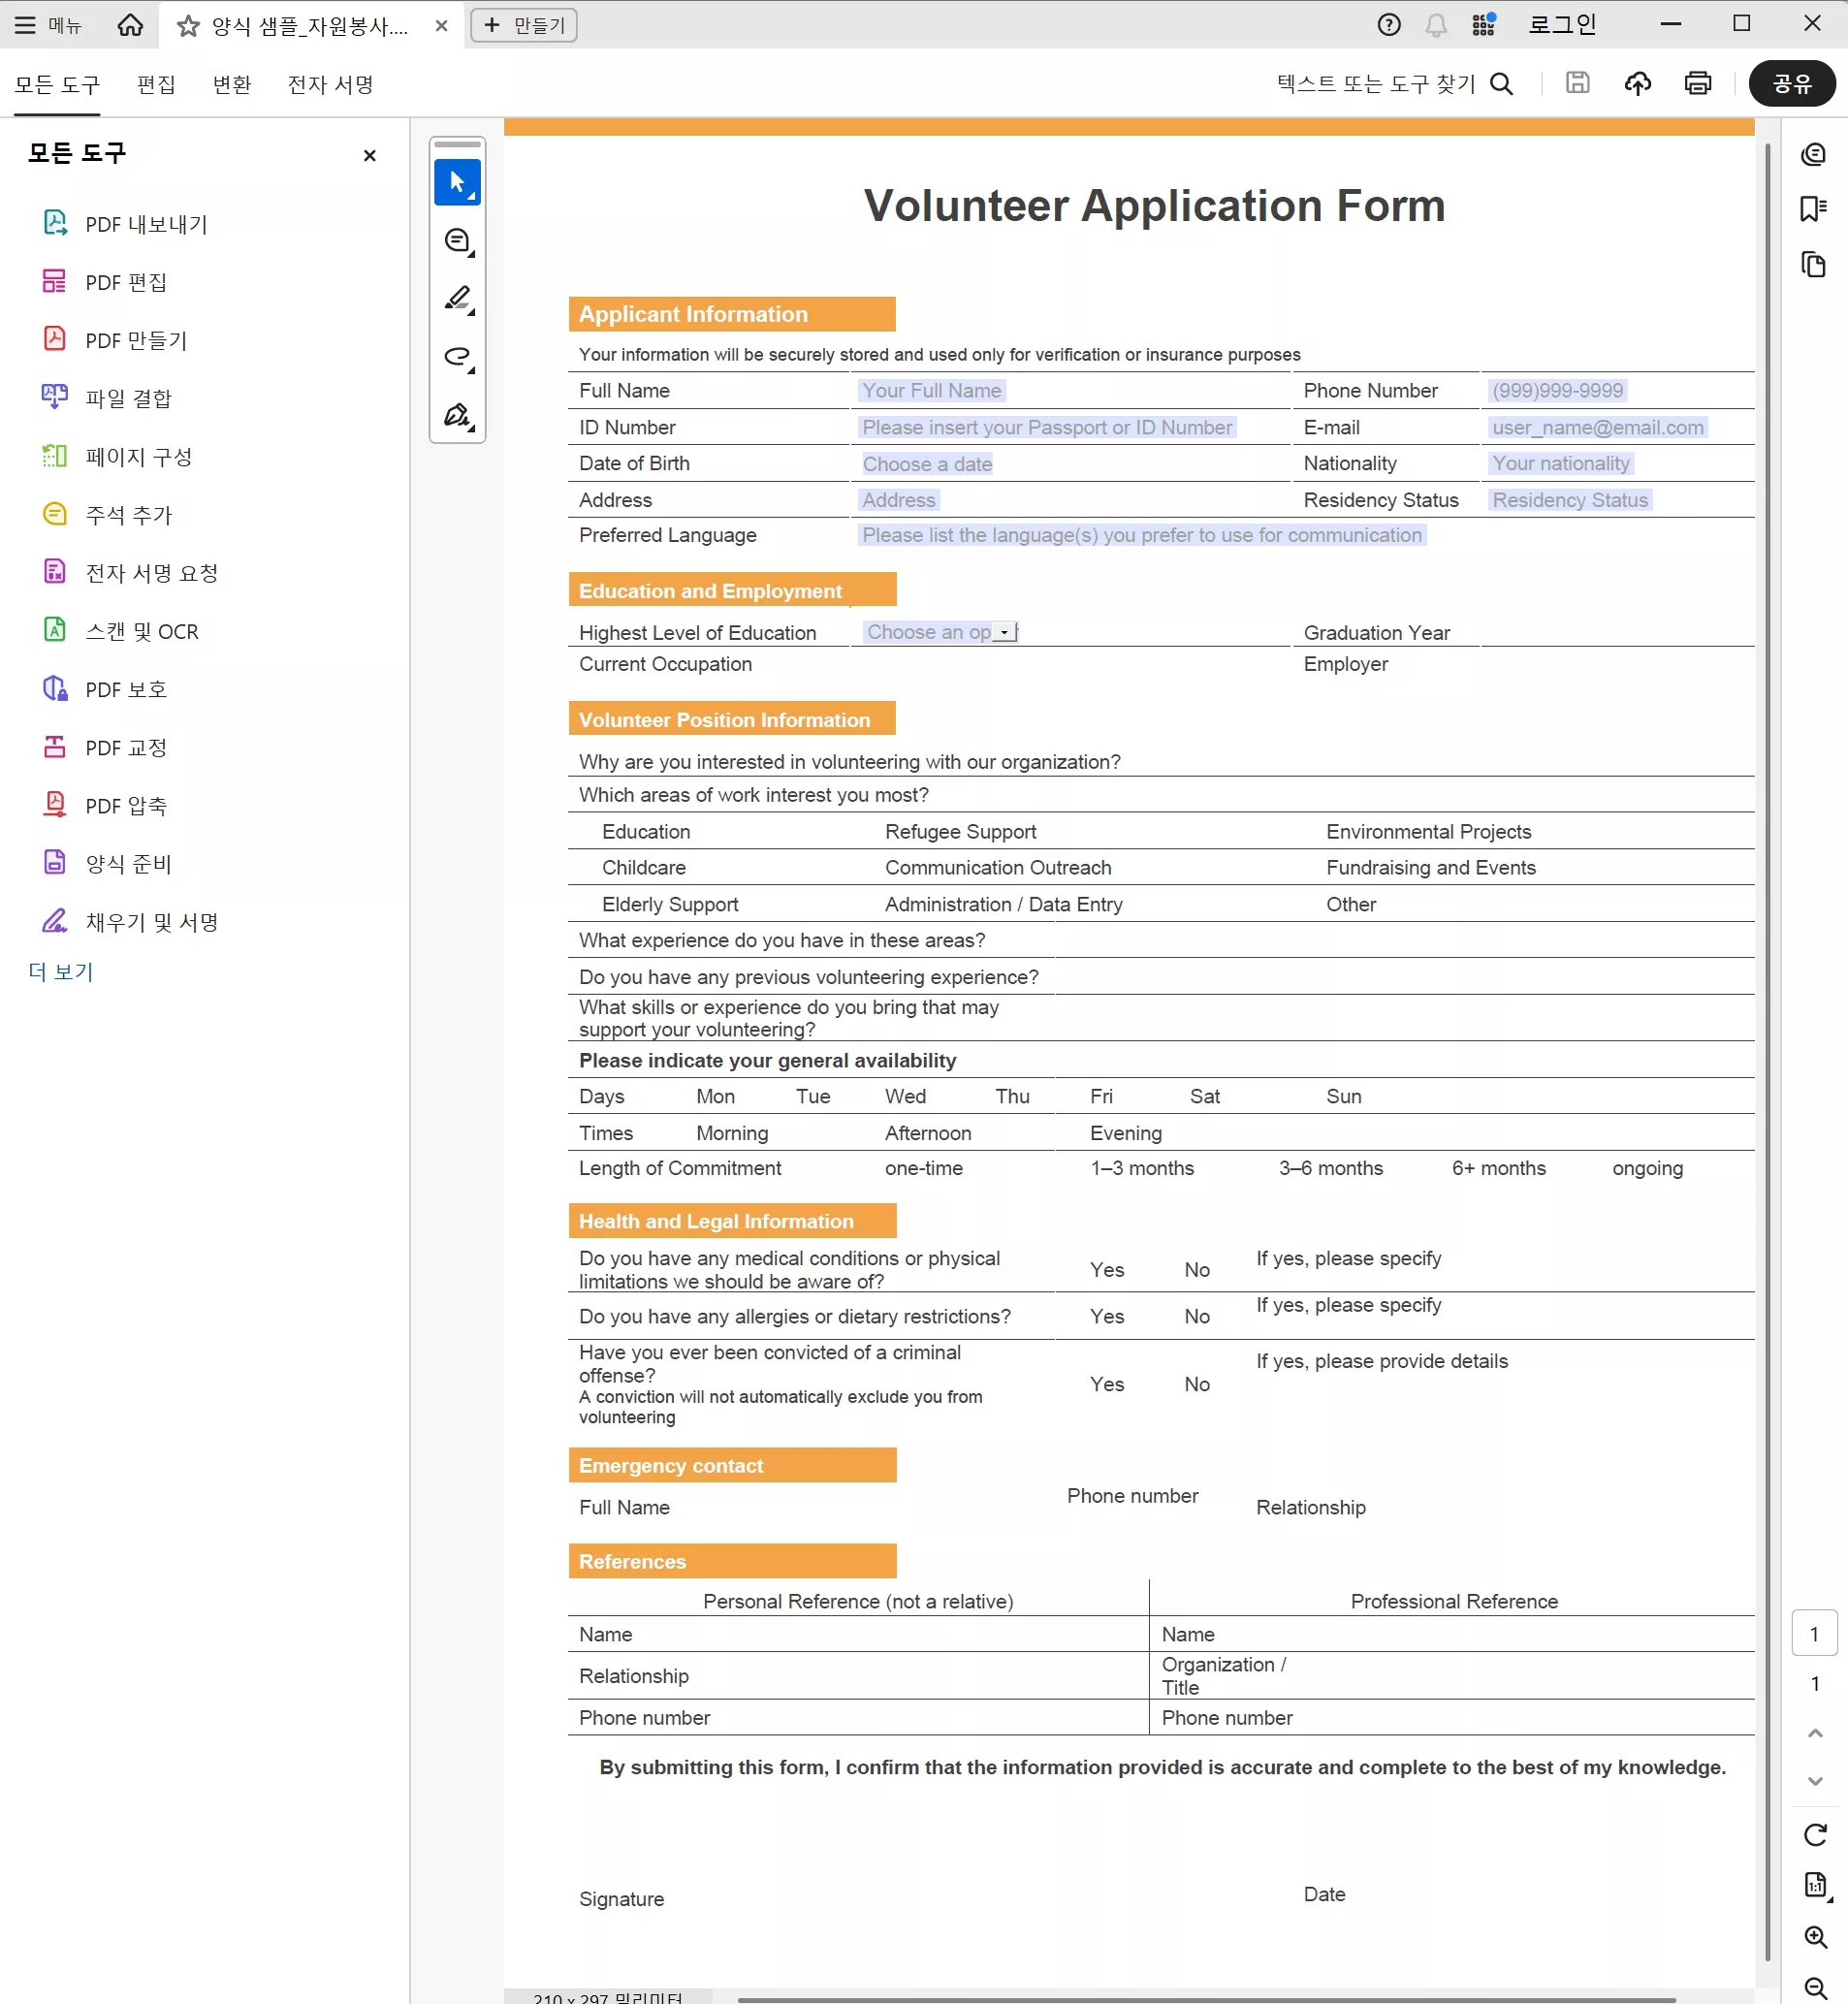Click the cloud upload icon
The width and height of the screenshot is (1848, 2004).
[x=1637, y=83]
